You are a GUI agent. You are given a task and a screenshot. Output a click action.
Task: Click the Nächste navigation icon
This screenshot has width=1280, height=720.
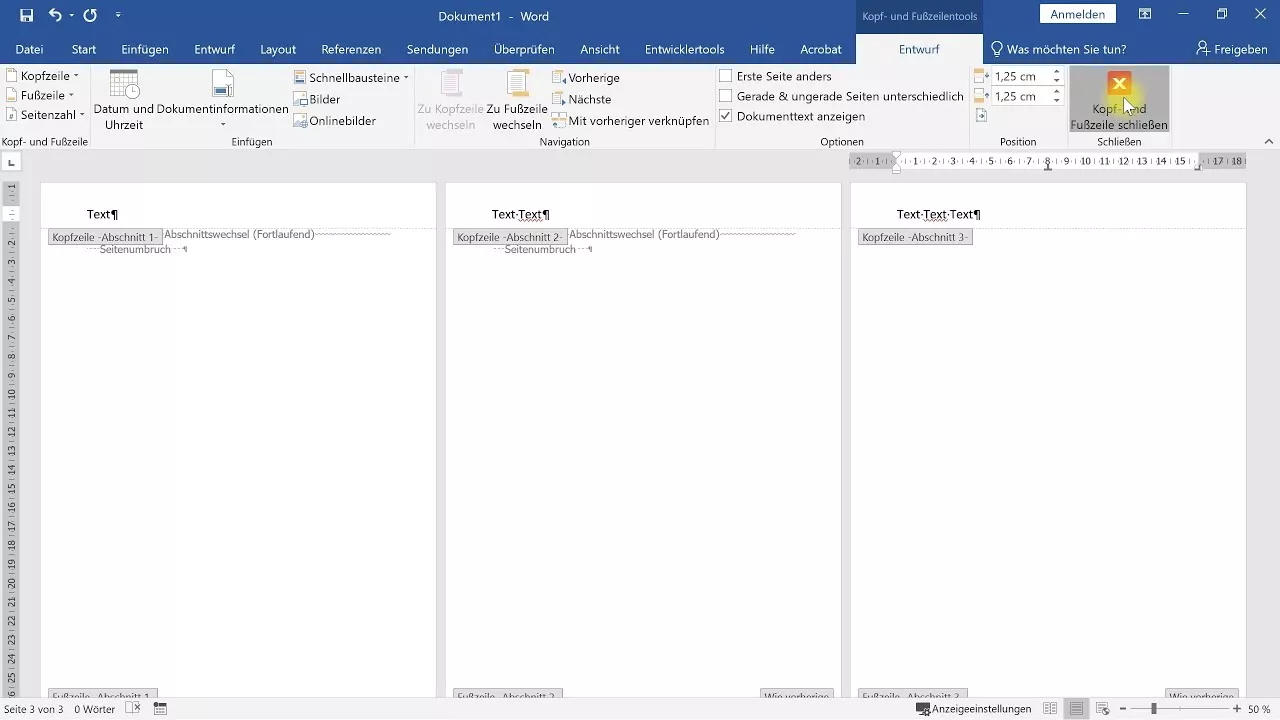coord(557,99)
